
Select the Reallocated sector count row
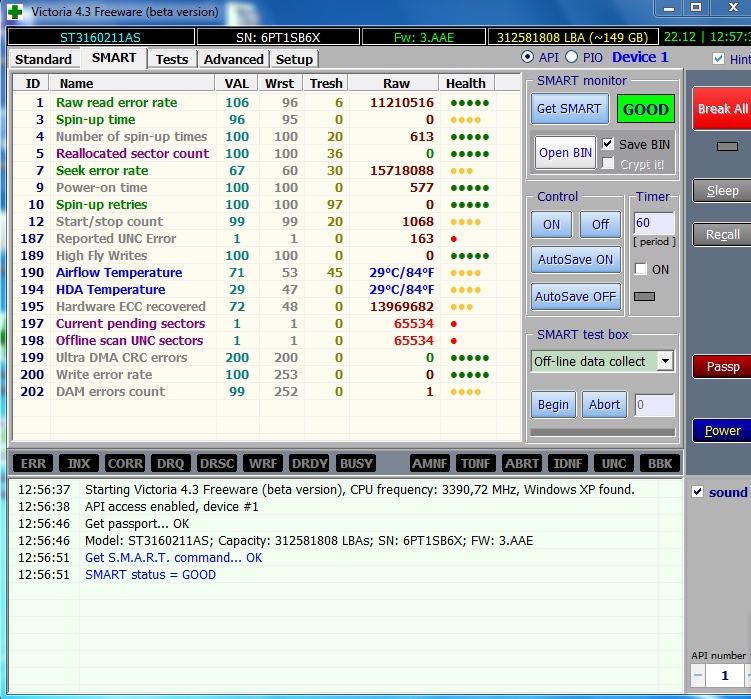click(266, 154)
